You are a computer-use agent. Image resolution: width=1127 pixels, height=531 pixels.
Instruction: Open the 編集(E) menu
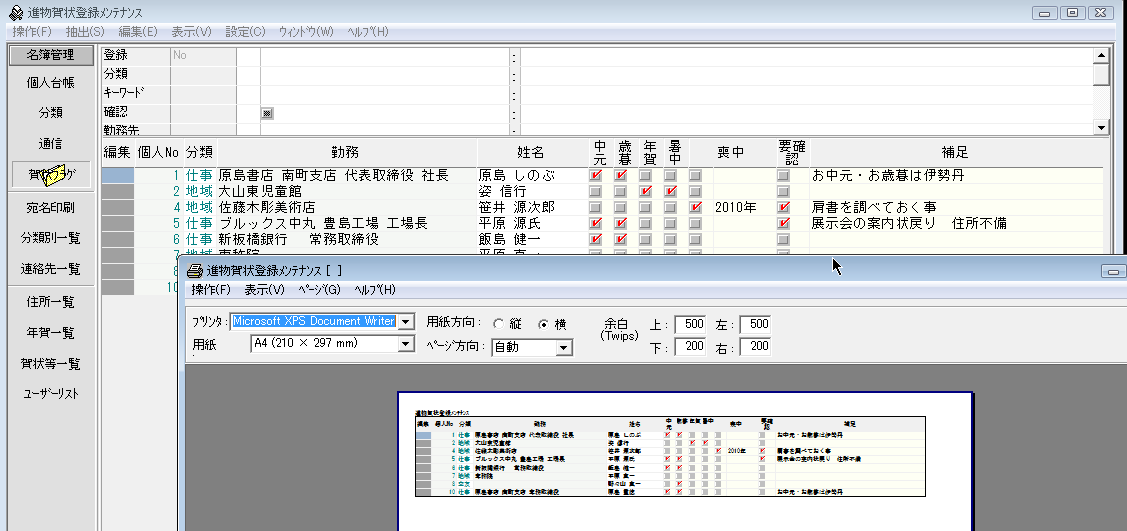pos(138,32)
